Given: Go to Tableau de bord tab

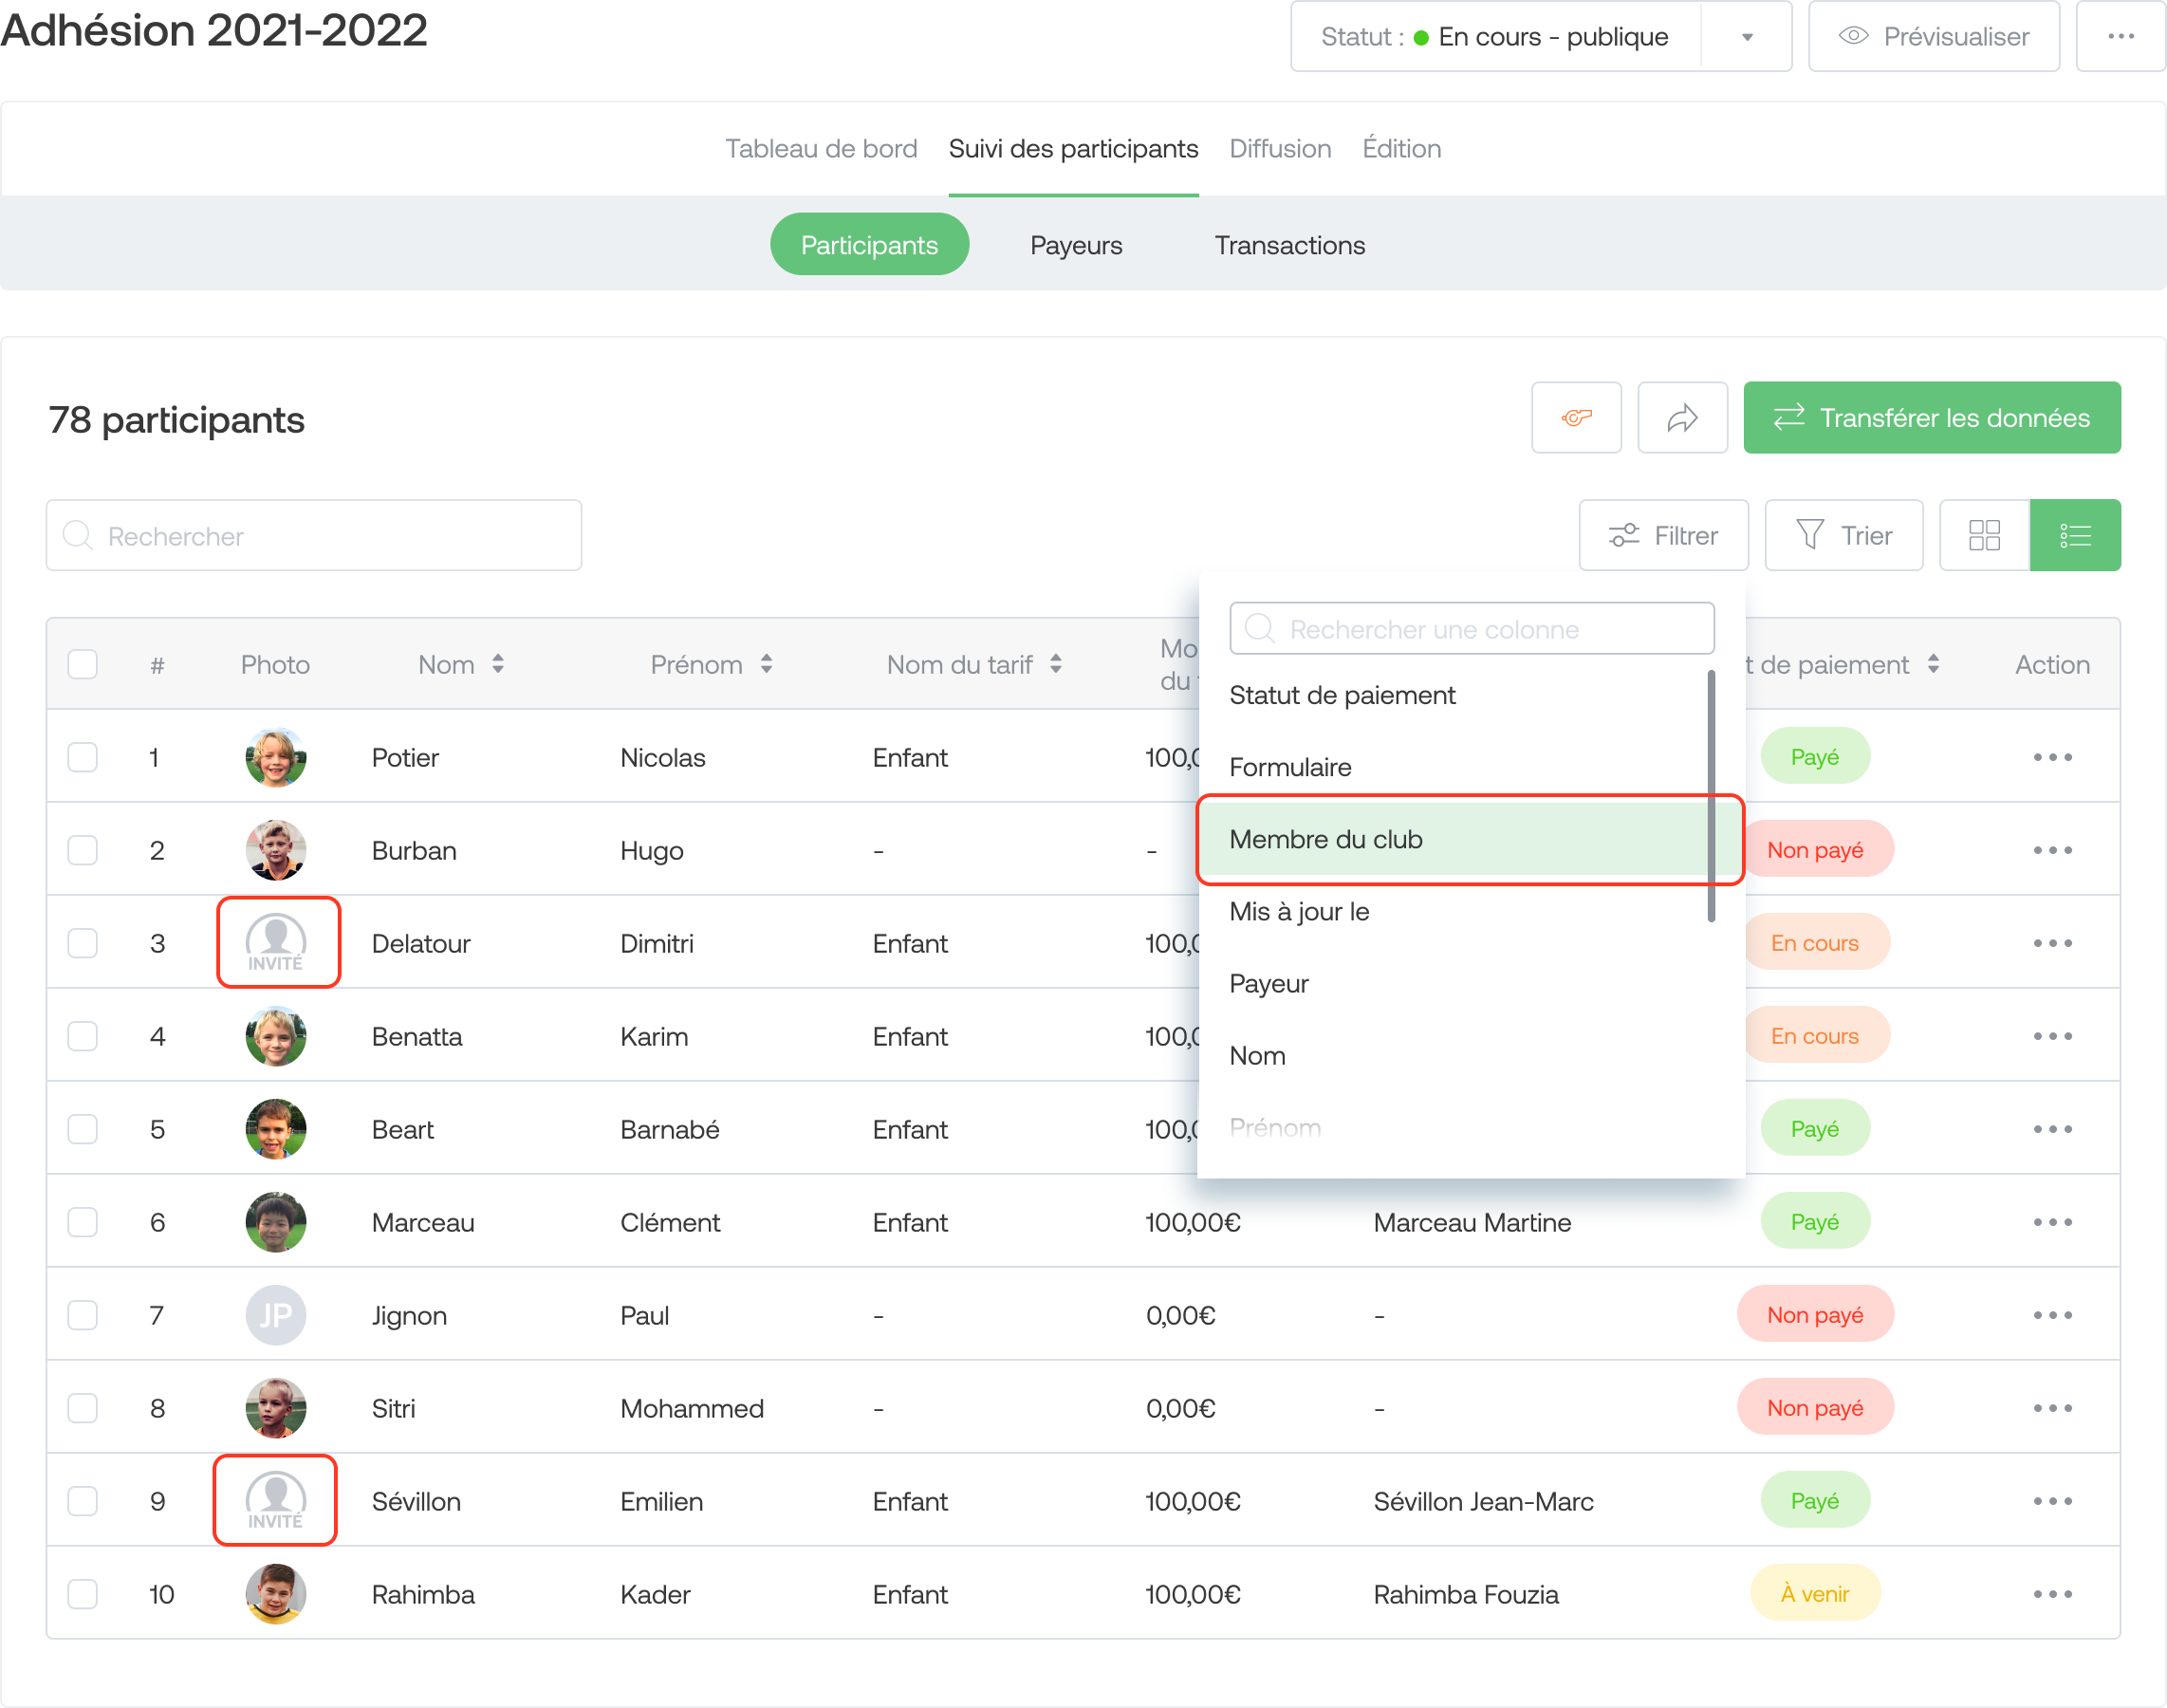Looking at the screenshot, I should (x=820, y=148).
